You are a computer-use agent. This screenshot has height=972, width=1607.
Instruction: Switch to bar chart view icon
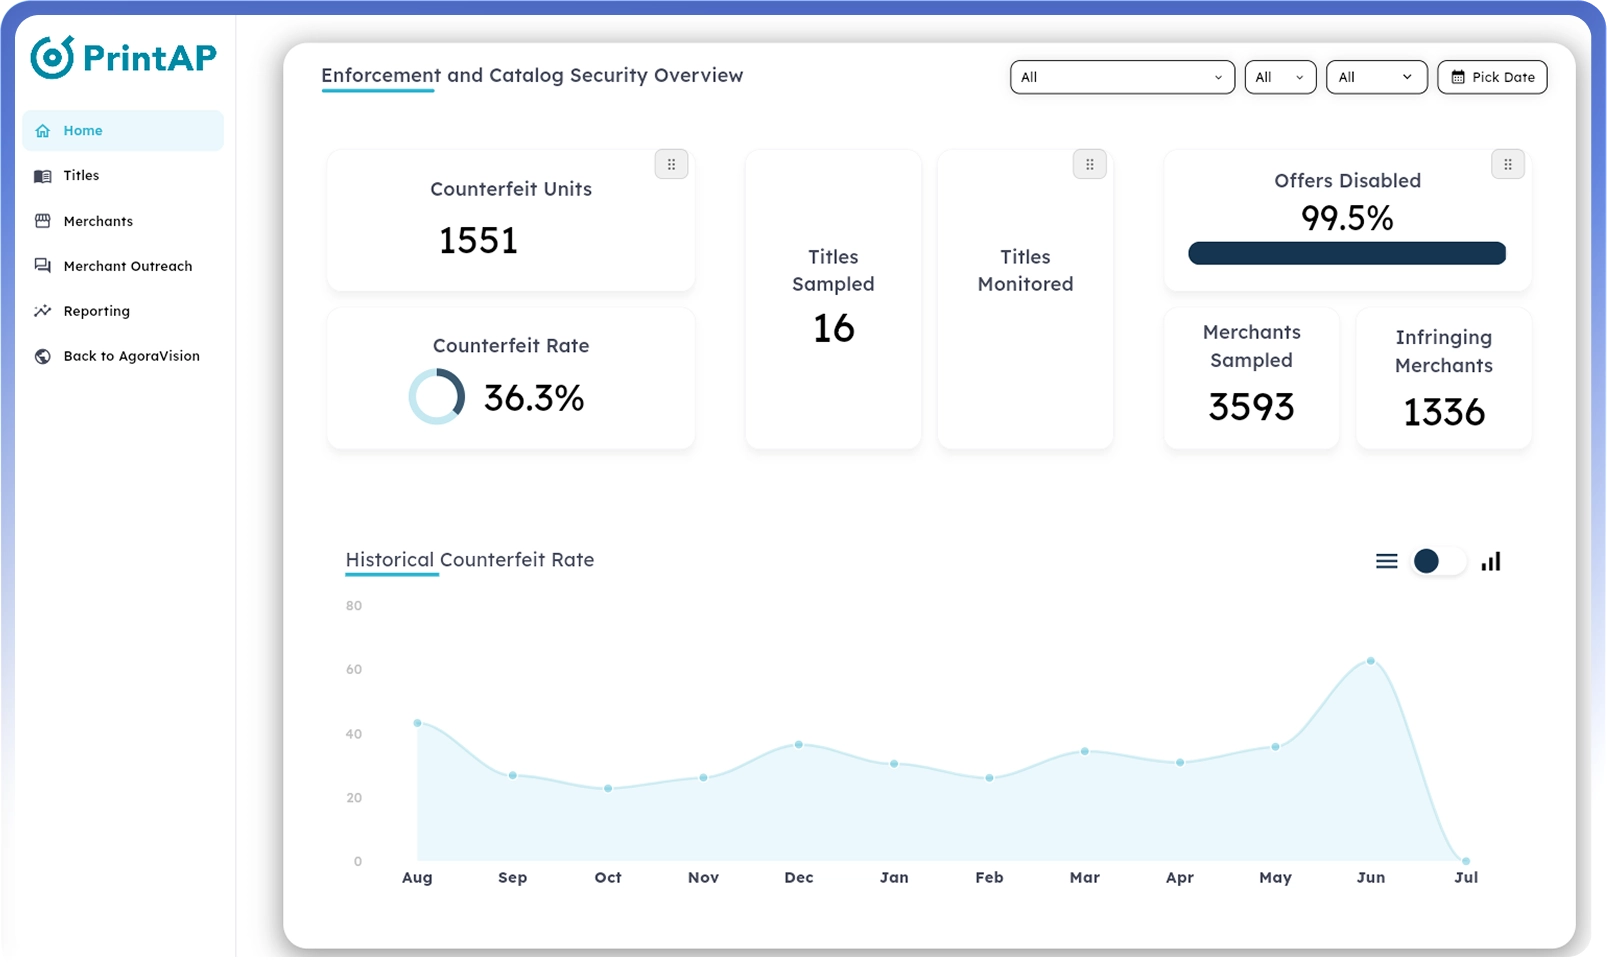tap(1490, 561)
